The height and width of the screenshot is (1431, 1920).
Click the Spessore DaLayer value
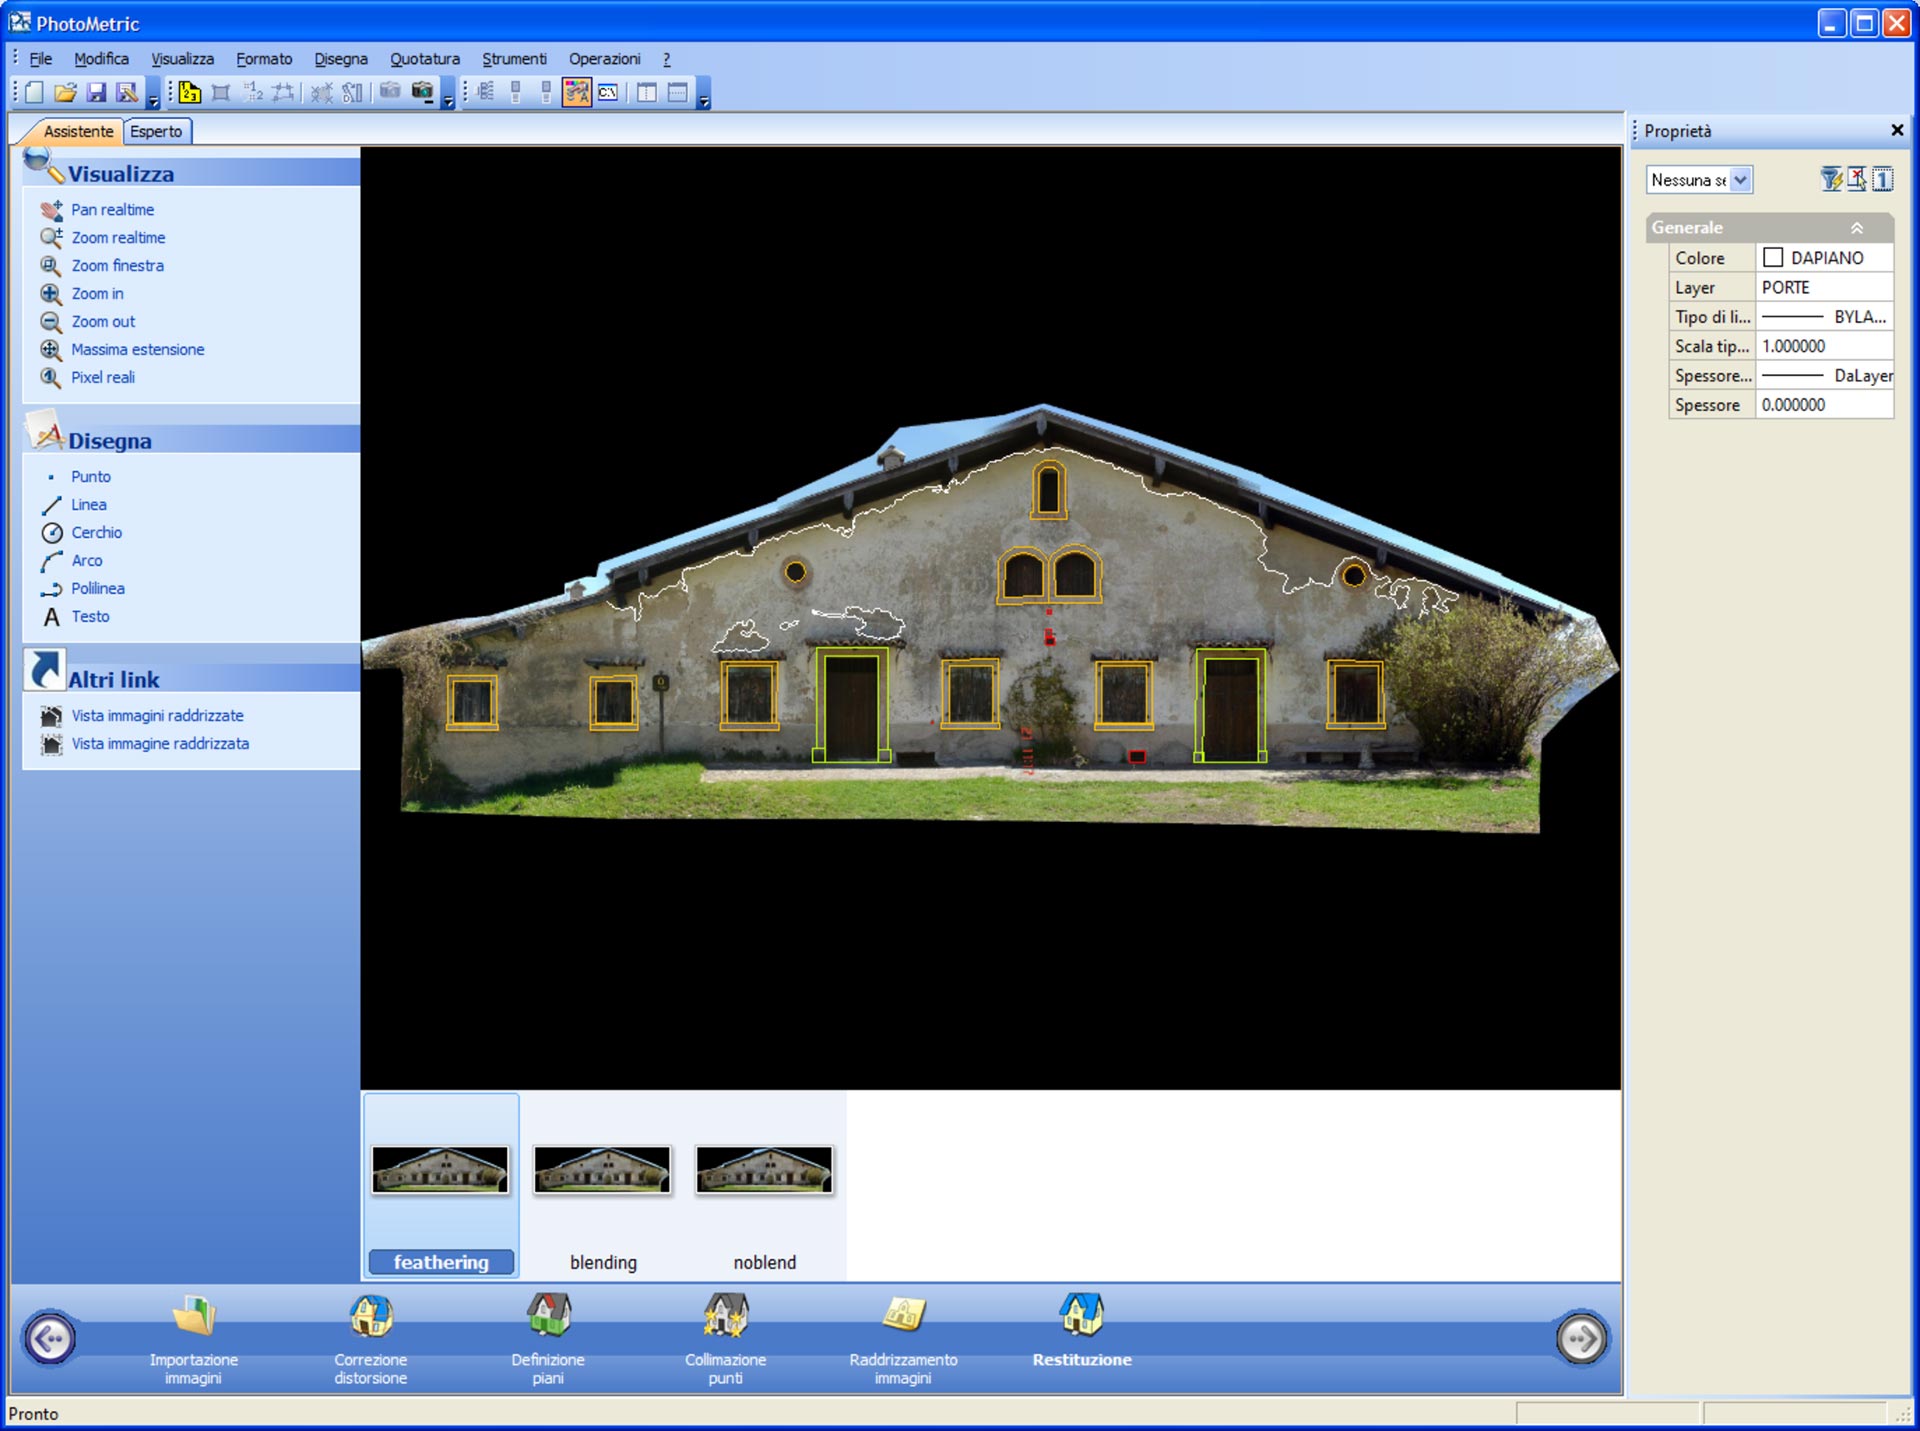[1824, 376]
